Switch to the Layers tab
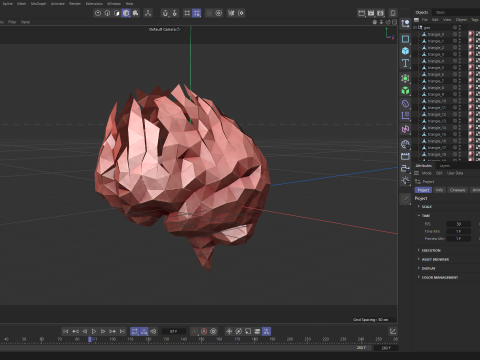480x360 pixels. coord(445,166)
